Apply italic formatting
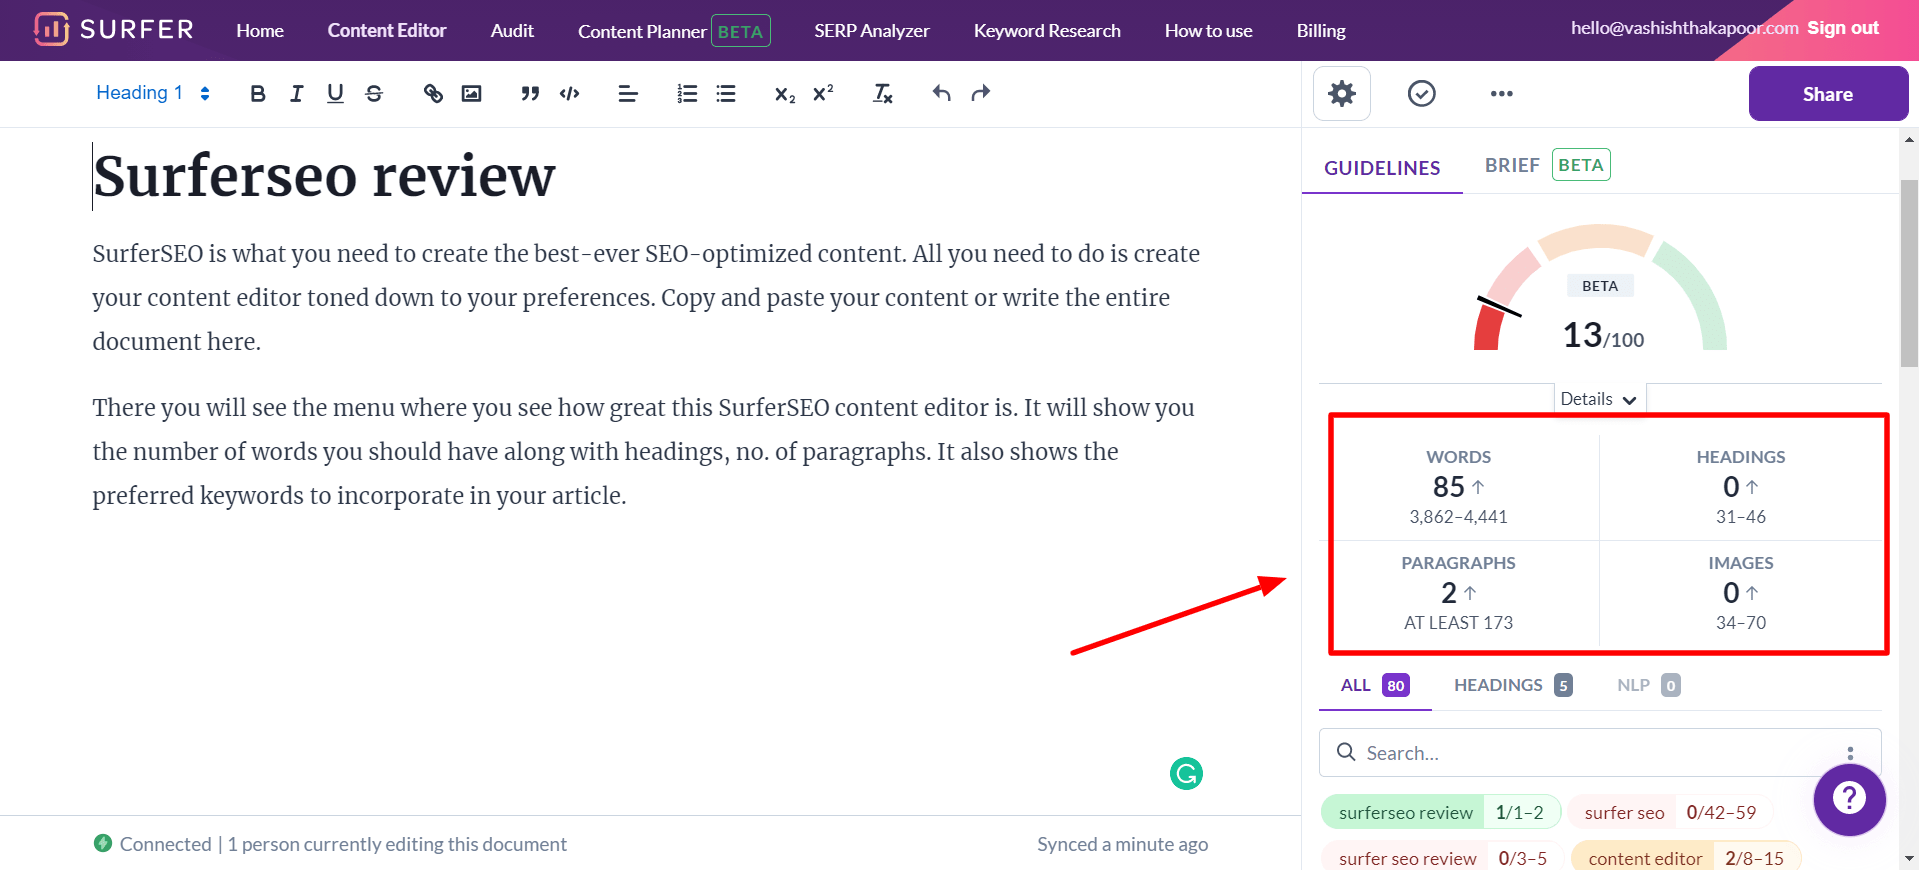The width and height of the screenshot is (1919, 870). point(296,93)
